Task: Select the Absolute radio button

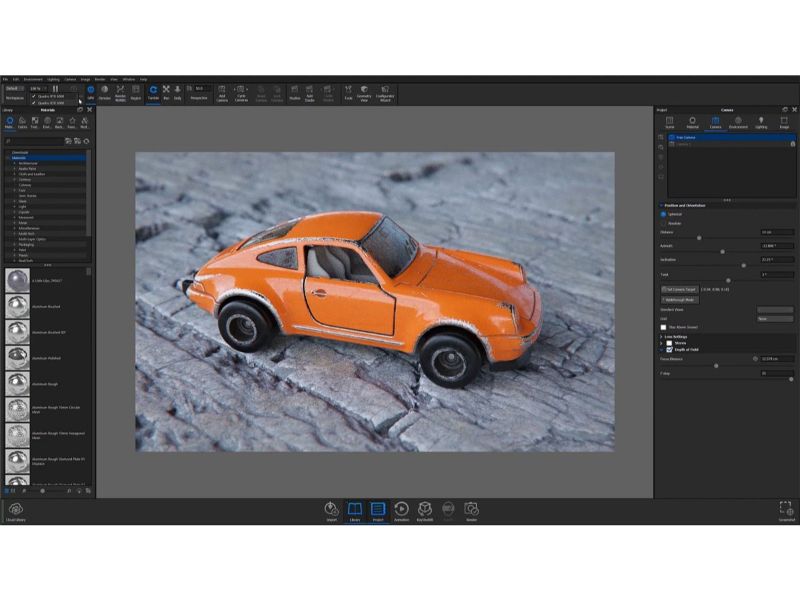Action: [663, 223]
